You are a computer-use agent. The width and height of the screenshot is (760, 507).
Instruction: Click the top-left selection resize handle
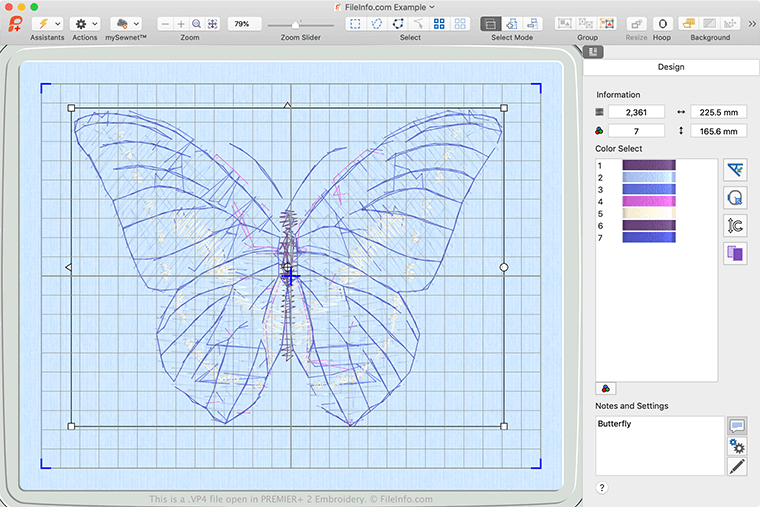click(71, 108)
